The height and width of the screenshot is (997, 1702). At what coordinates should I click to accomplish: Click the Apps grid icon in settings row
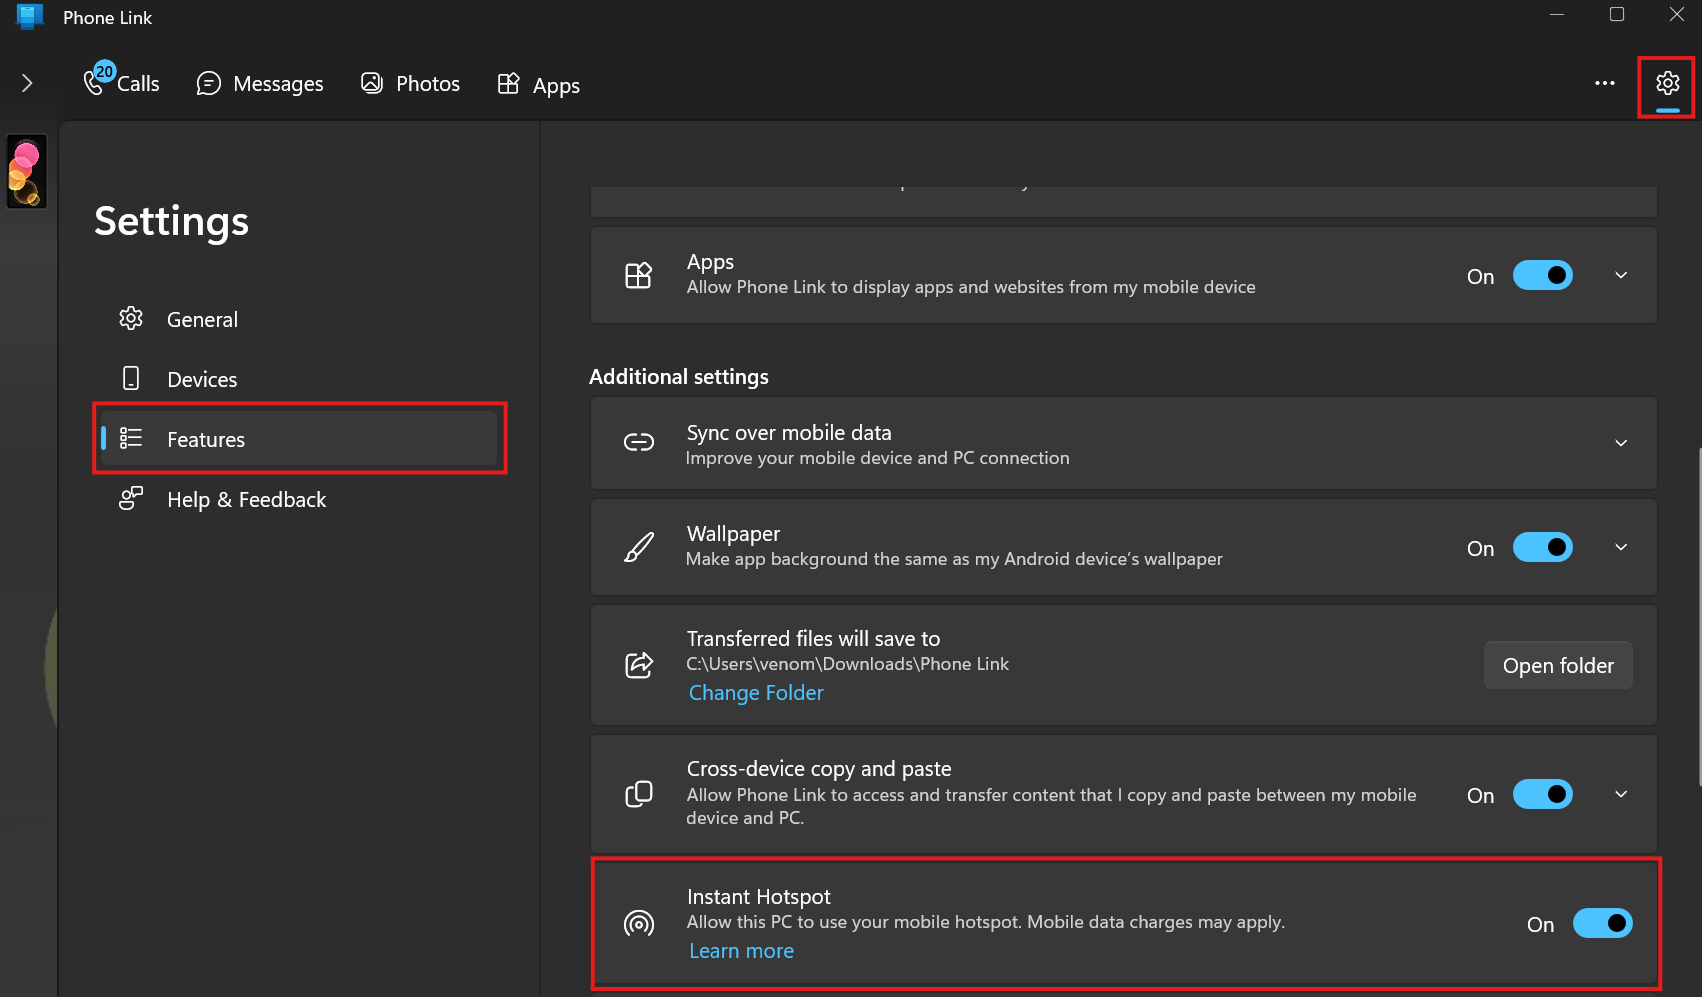coord(639,275)
